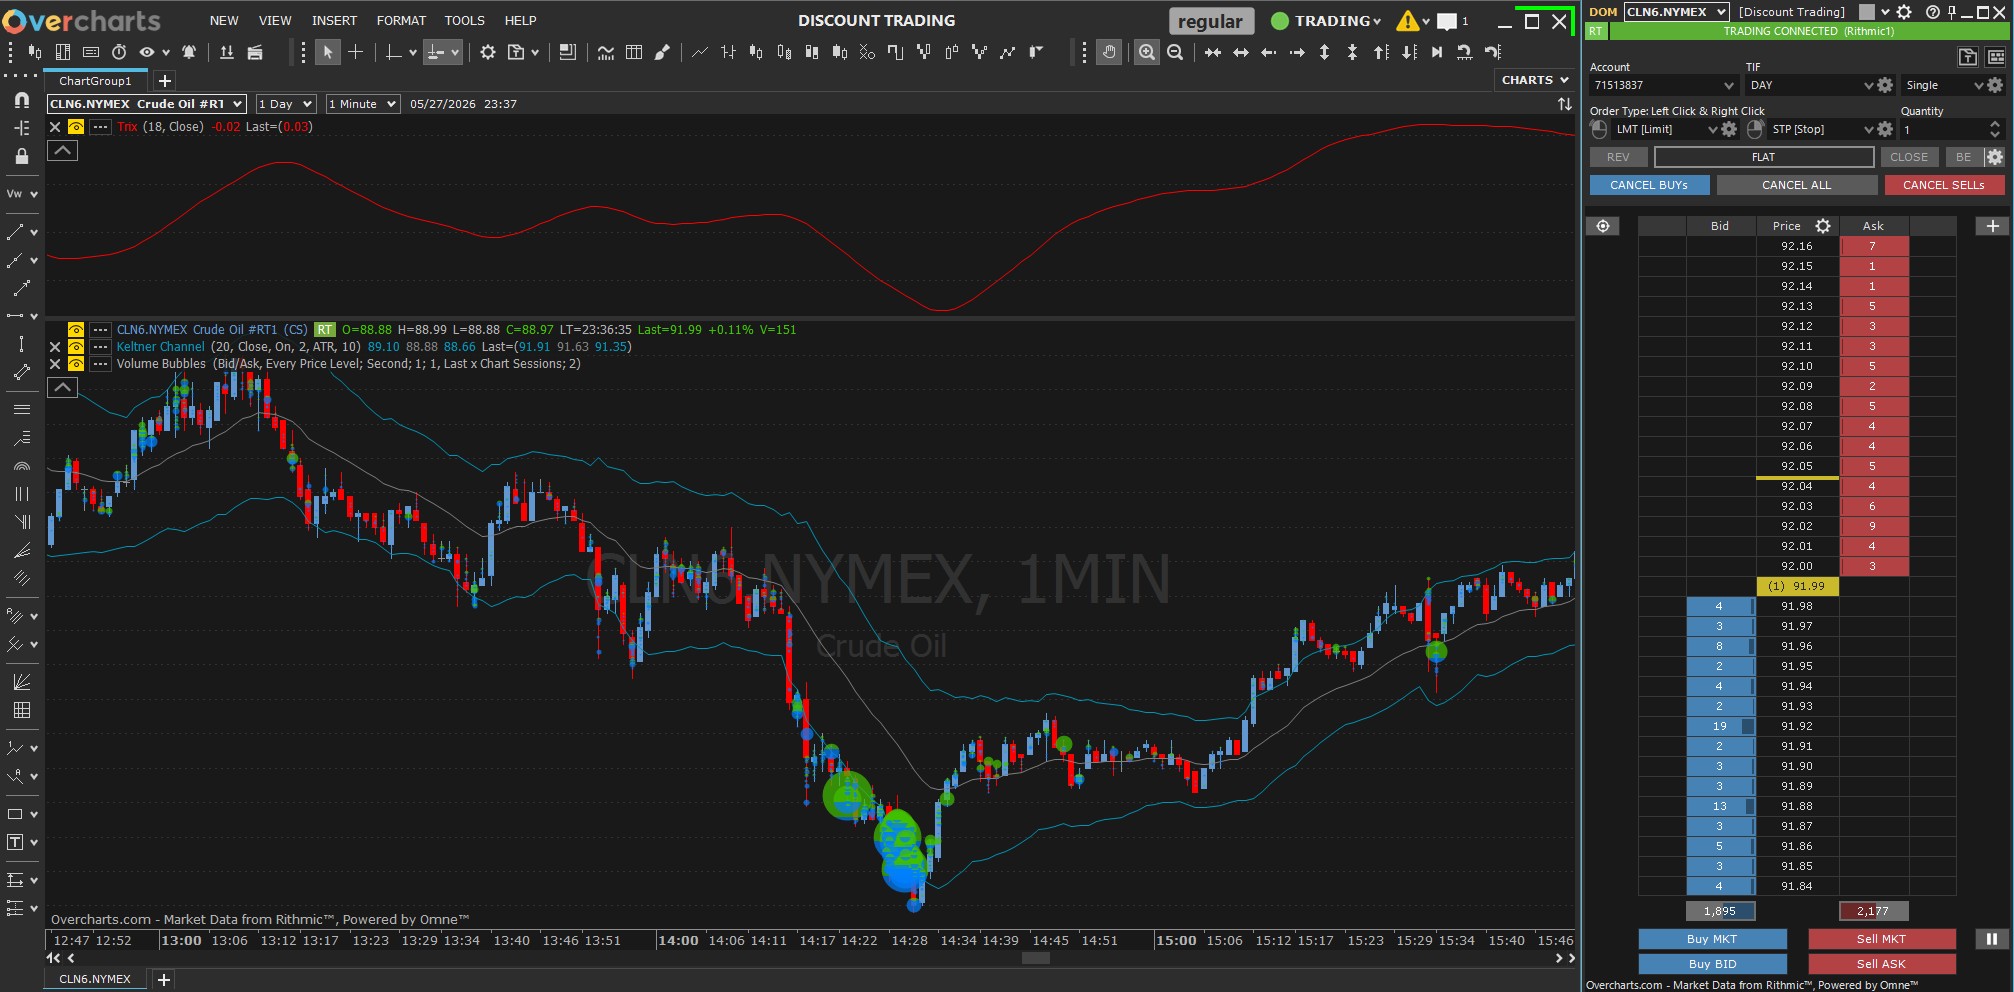
Task: Click the magnet snap icon in left sidebar
Action: (x=21, y=100)
